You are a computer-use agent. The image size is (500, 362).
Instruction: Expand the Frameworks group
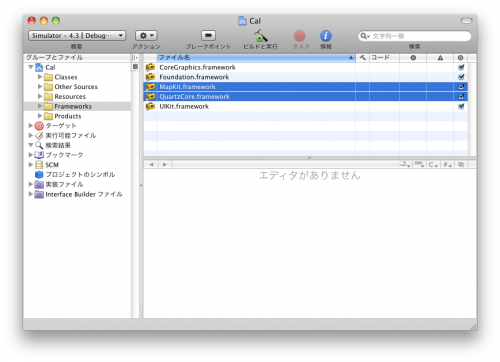[40, 106]
